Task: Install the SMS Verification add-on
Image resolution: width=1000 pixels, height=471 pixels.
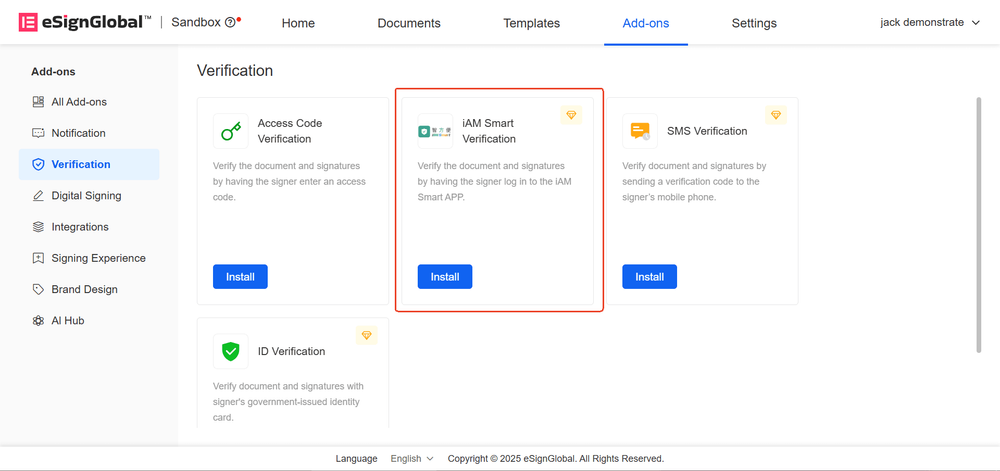Action: (x=649, y=277)
